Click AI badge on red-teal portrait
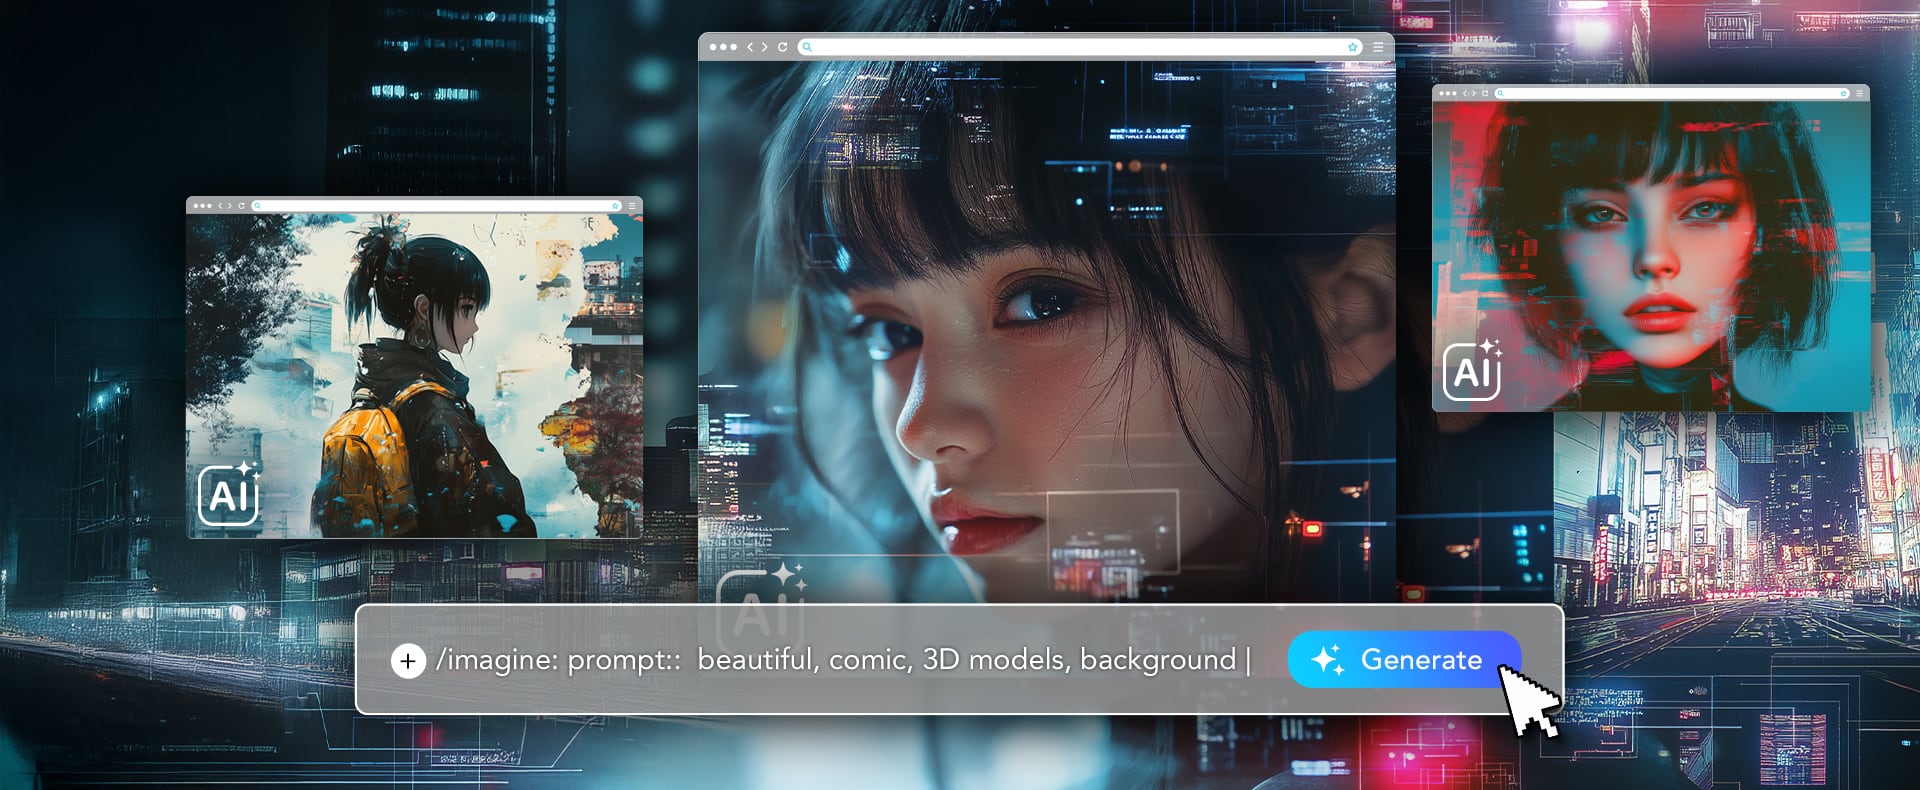 tap(1472, 371)
